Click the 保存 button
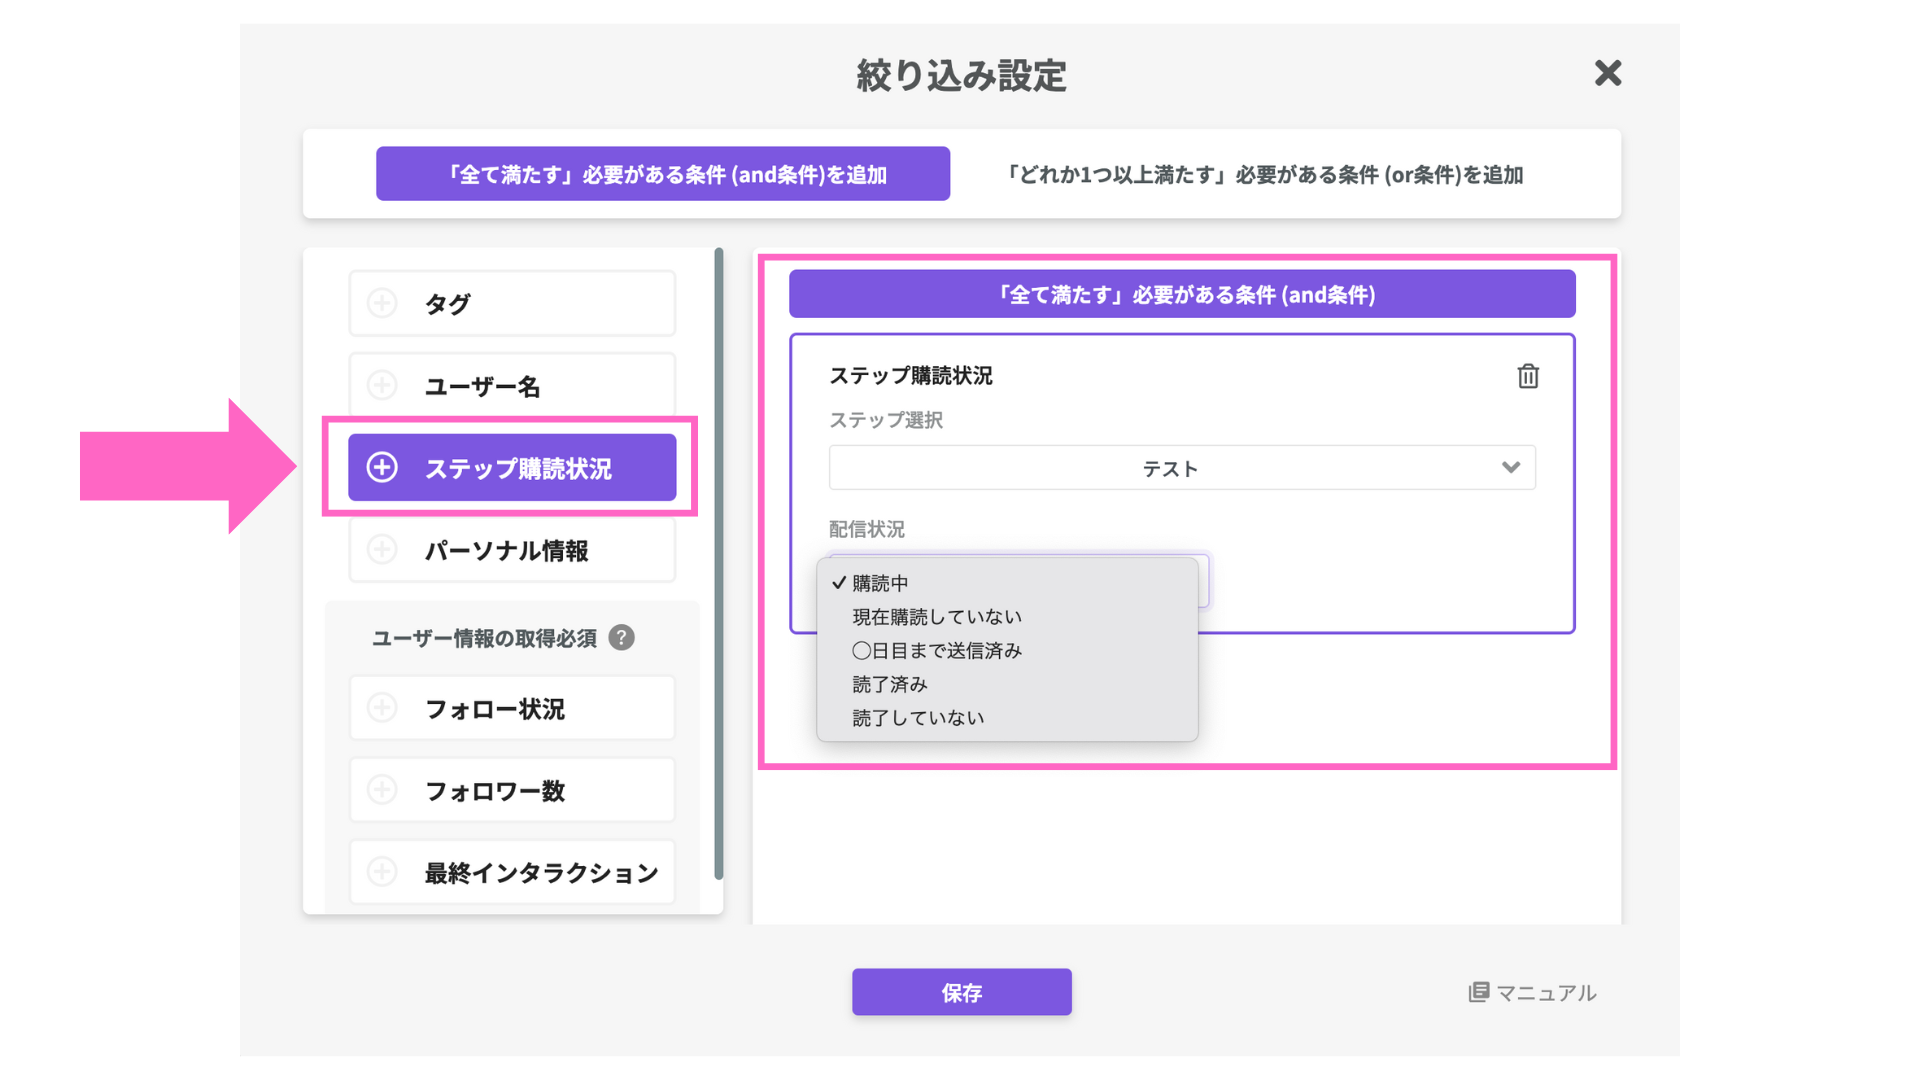The height and width of the screenshot is (1080, 1920). 961,992
